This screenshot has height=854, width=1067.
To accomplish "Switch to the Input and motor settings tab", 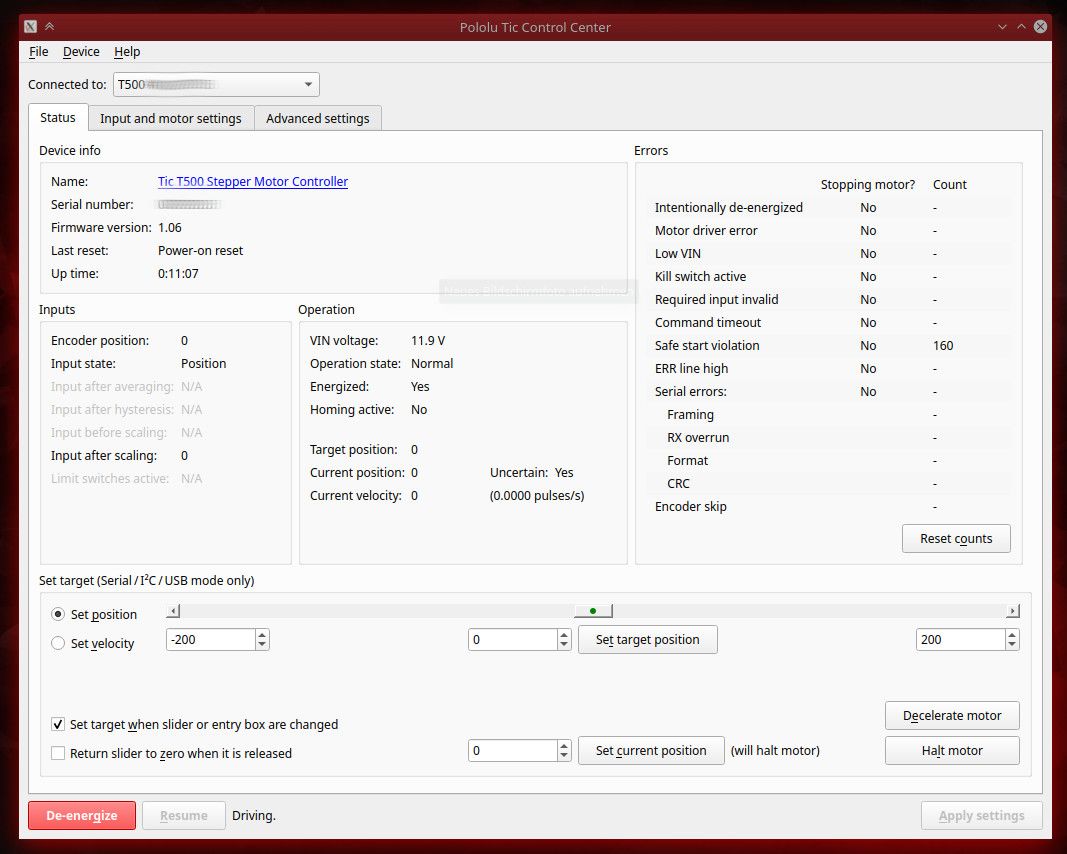I will 170,117.
